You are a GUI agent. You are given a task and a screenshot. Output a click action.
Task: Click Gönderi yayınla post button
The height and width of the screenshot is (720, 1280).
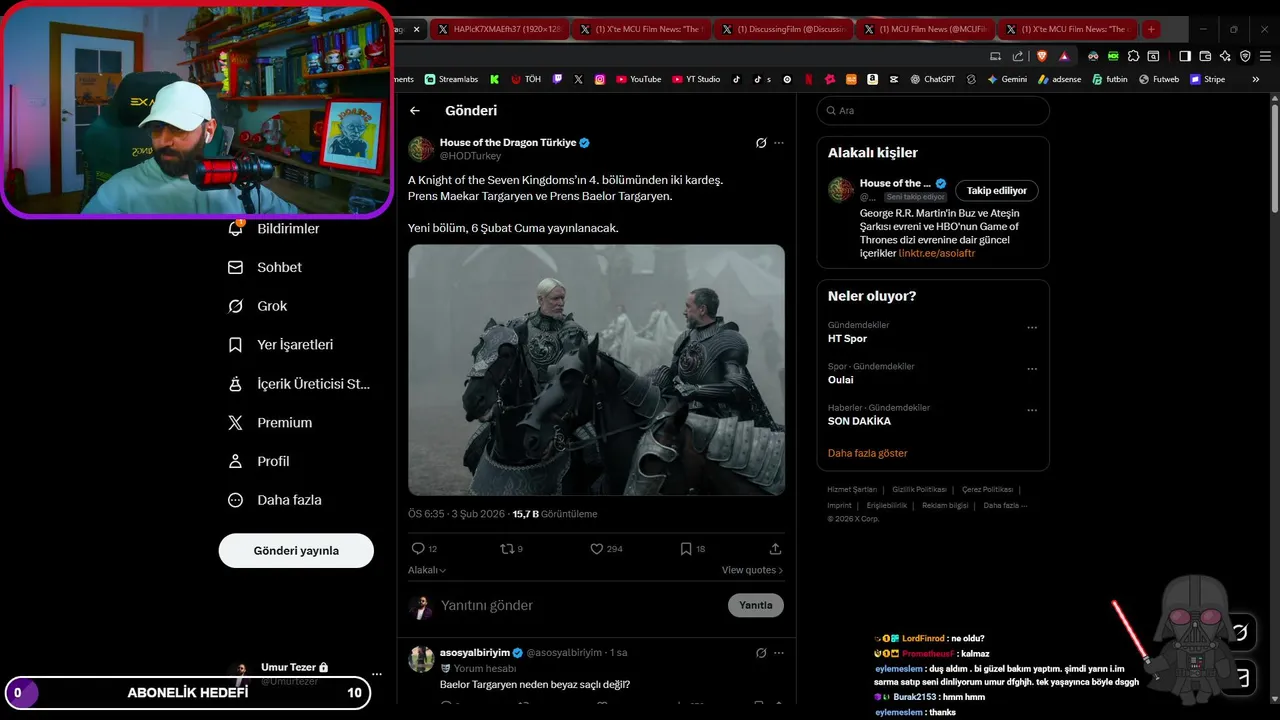[x=296, y=551]
